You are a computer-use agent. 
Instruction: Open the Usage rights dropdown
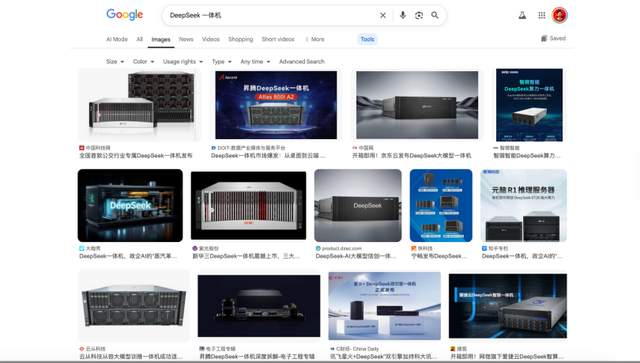click(x=183, y=62)
